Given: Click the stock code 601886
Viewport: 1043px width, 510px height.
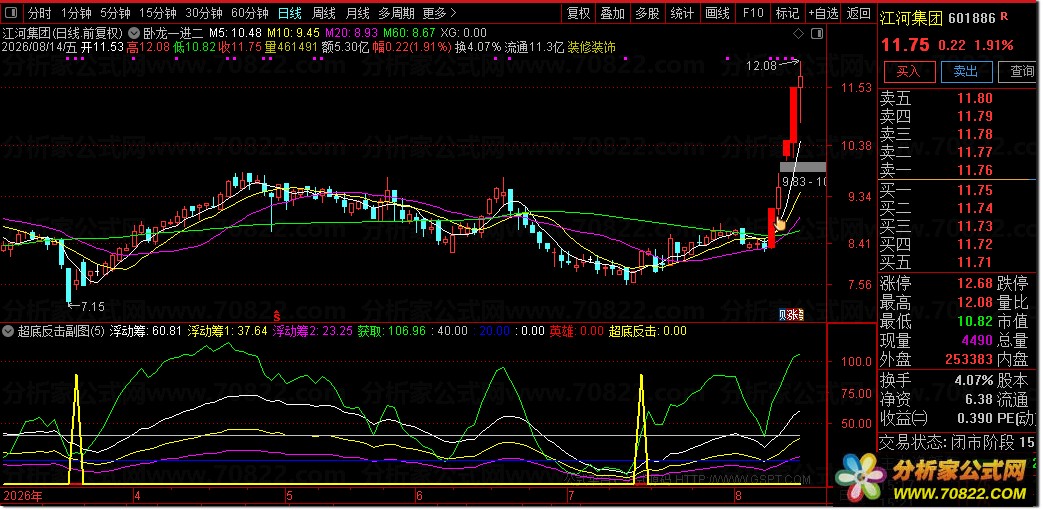Looking at the screenshot, I should 973,19.
